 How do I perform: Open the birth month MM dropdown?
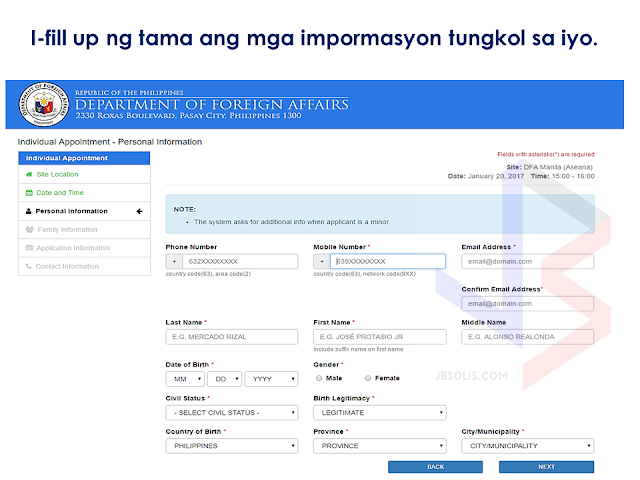(x=185, y=379)
